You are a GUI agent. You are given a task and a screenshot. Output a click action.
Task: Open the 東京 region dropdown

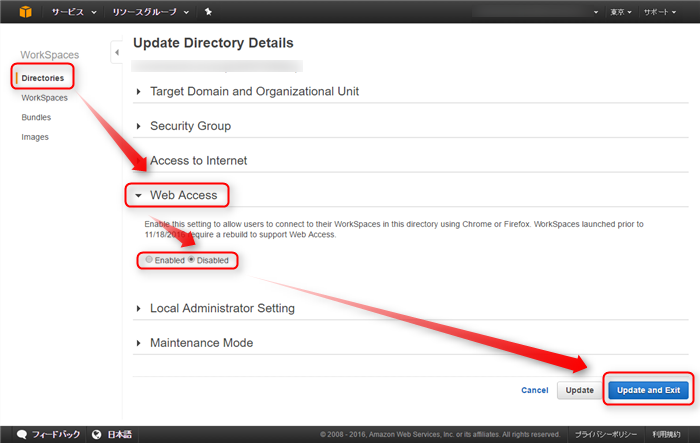click(621, 12)
